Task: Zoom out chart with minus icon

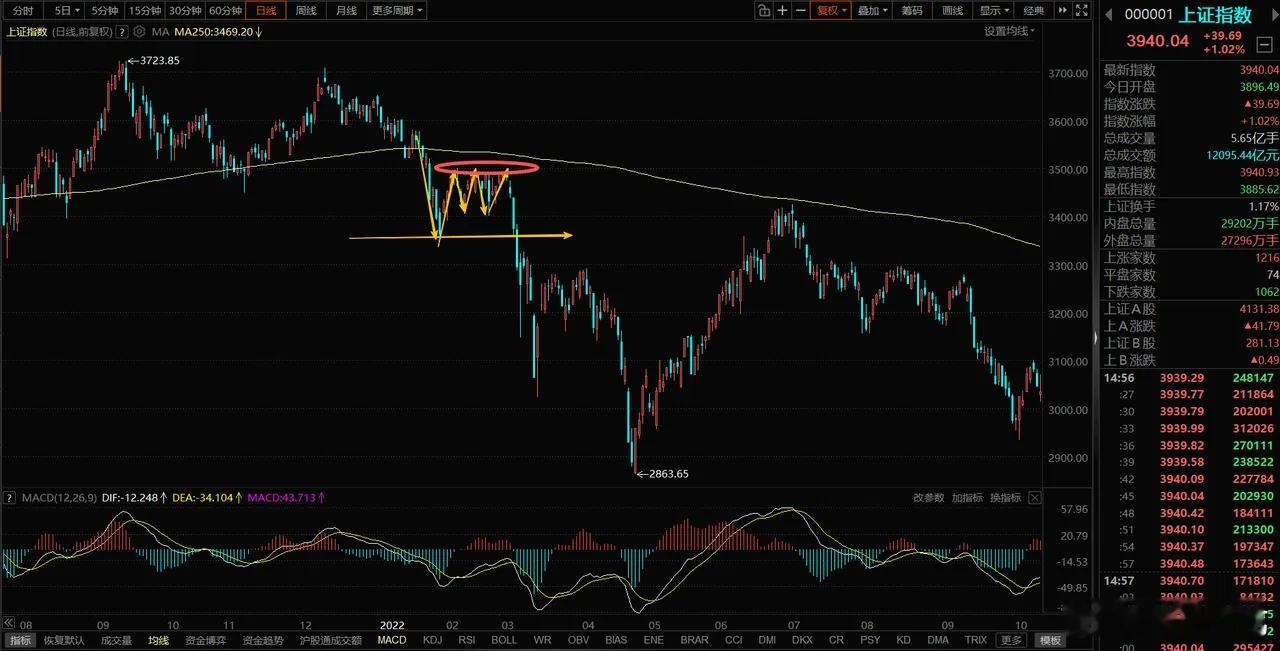Action: point(800,11)
